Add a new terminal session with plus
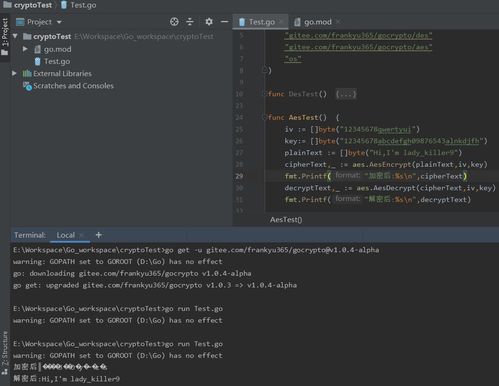Viewport: 499px width, 386px height. [98, 235]
